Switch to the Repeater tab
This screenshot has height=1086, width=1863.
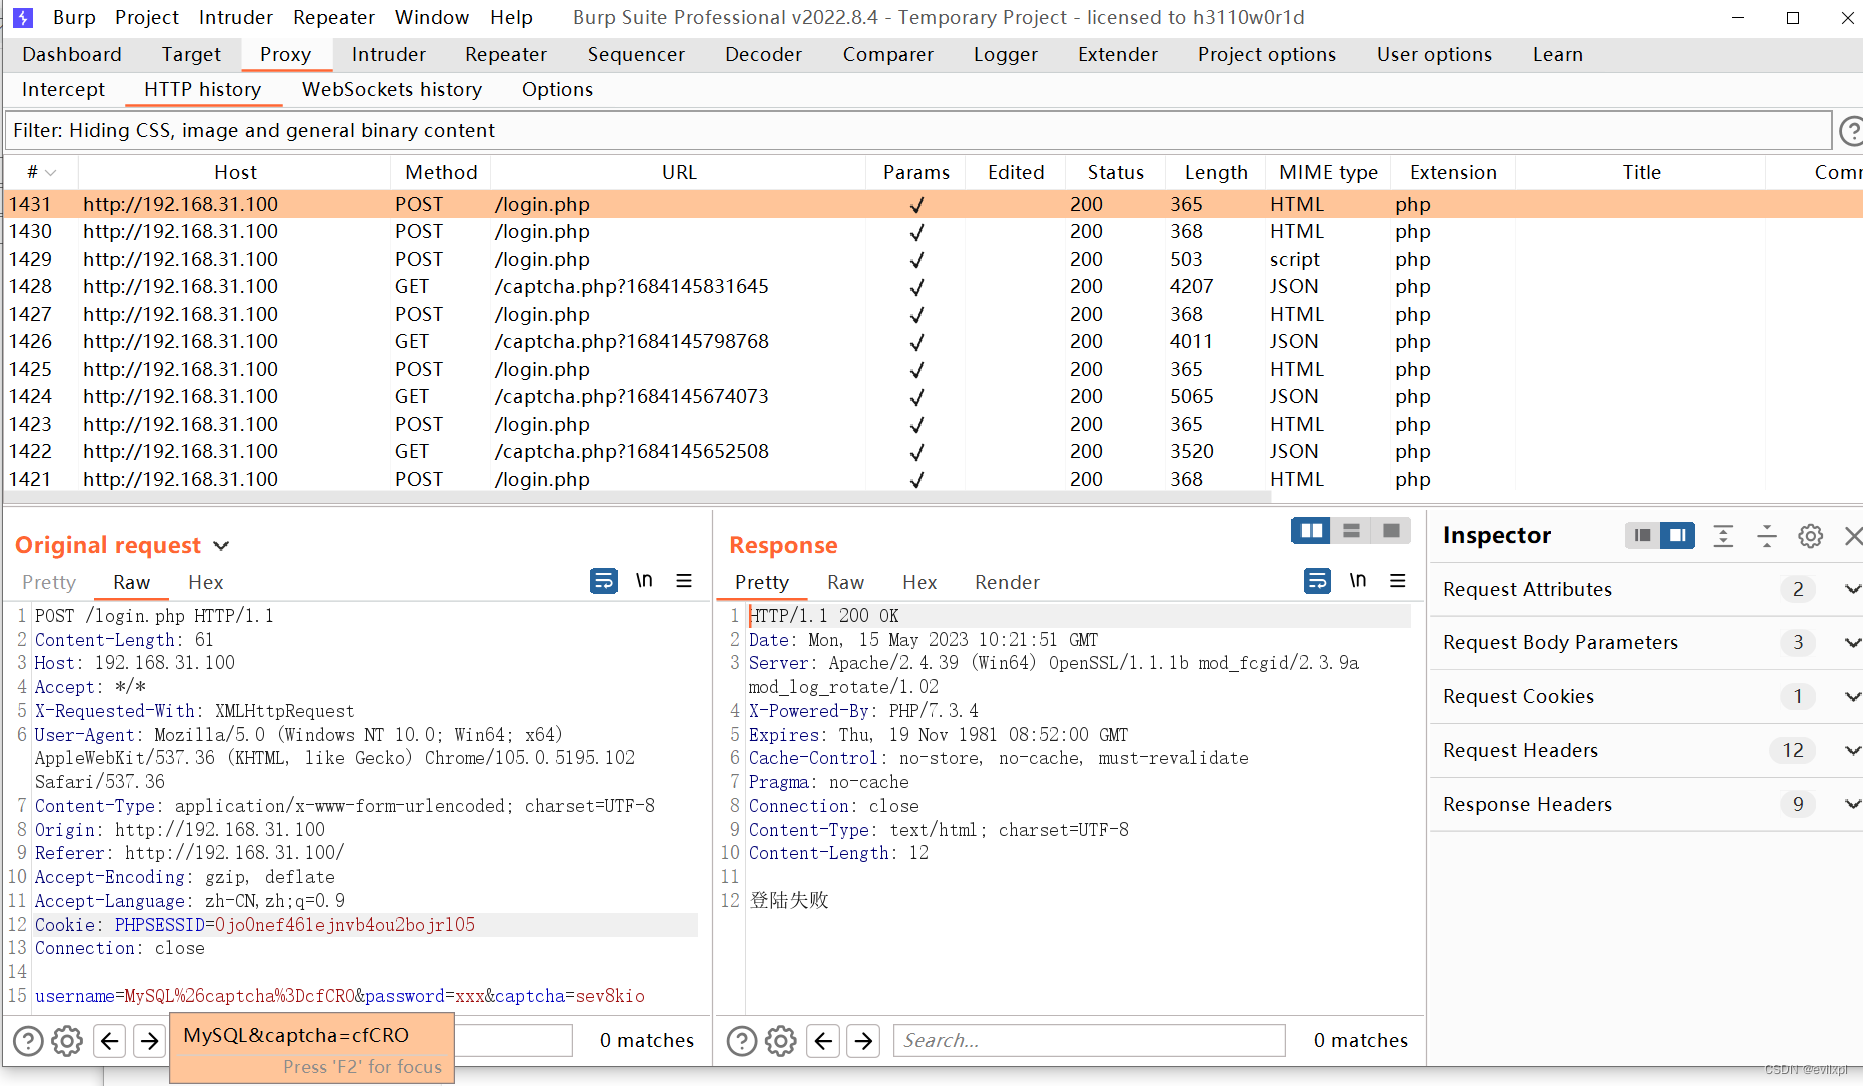(x=506, y=54)
